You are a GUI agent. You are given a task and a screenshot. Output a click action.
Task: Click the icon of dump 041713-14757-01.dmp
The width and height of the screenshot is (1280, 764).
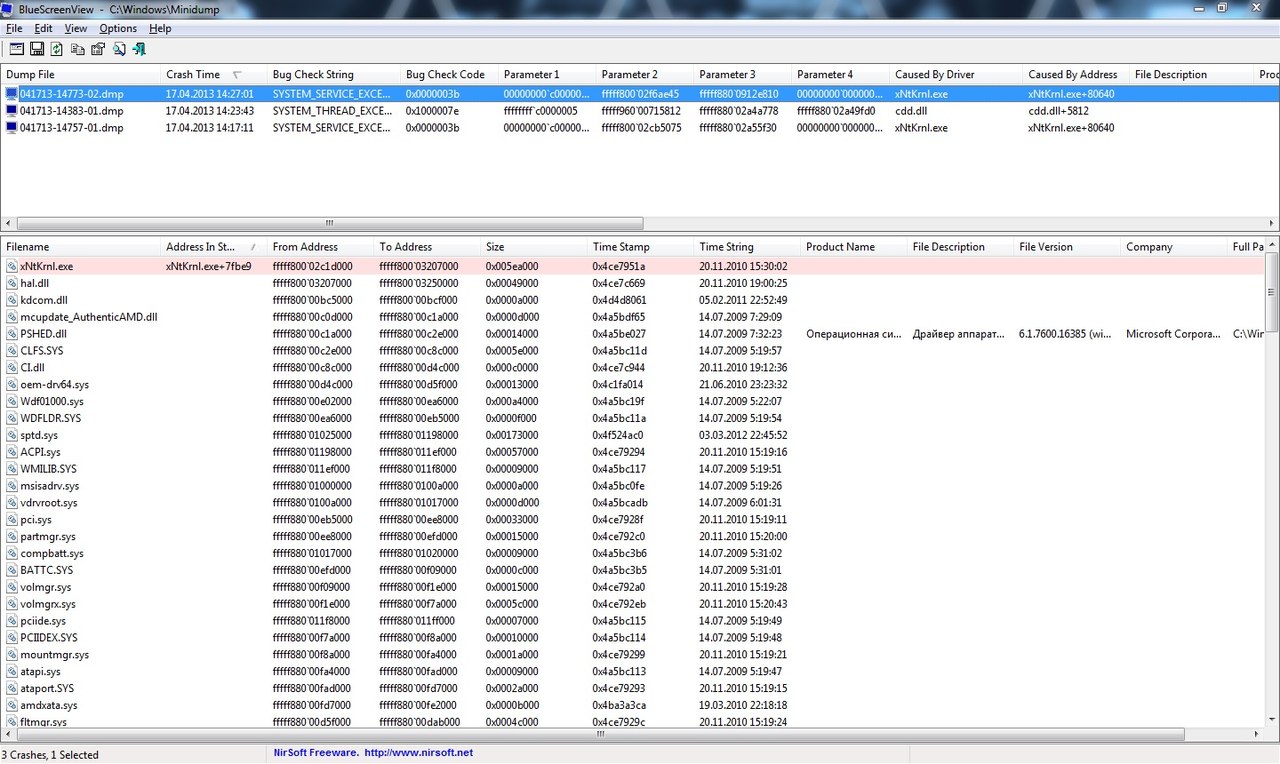tap(11, 128)
